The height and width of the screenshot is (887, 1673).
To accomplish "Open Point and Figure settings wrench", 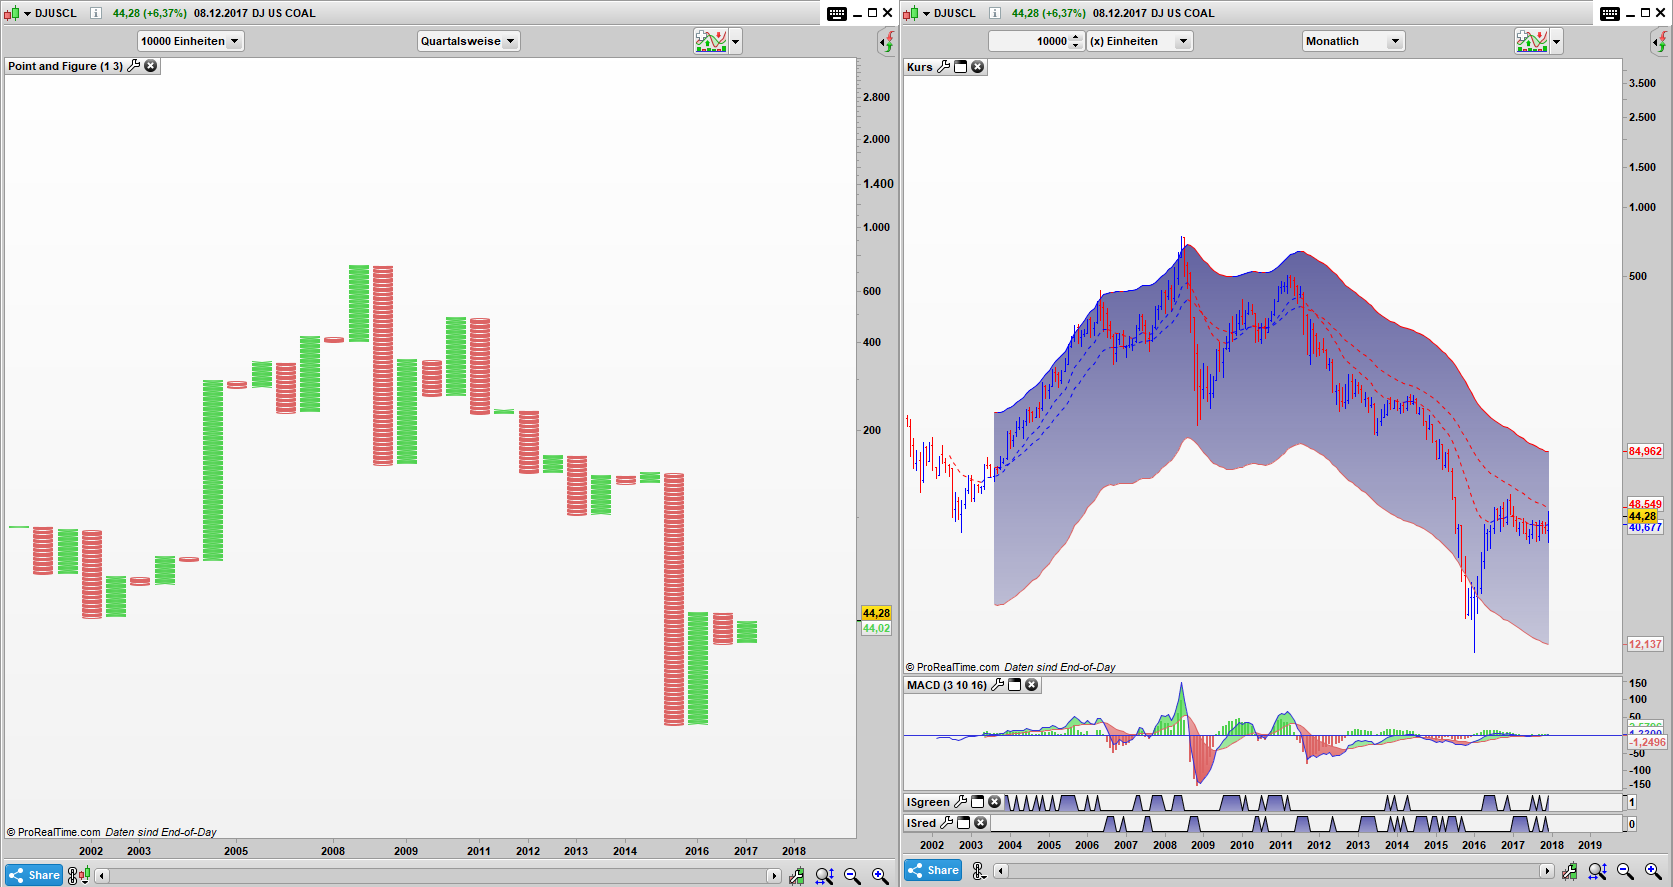I will pyautogui.click(x=134, y=66).
